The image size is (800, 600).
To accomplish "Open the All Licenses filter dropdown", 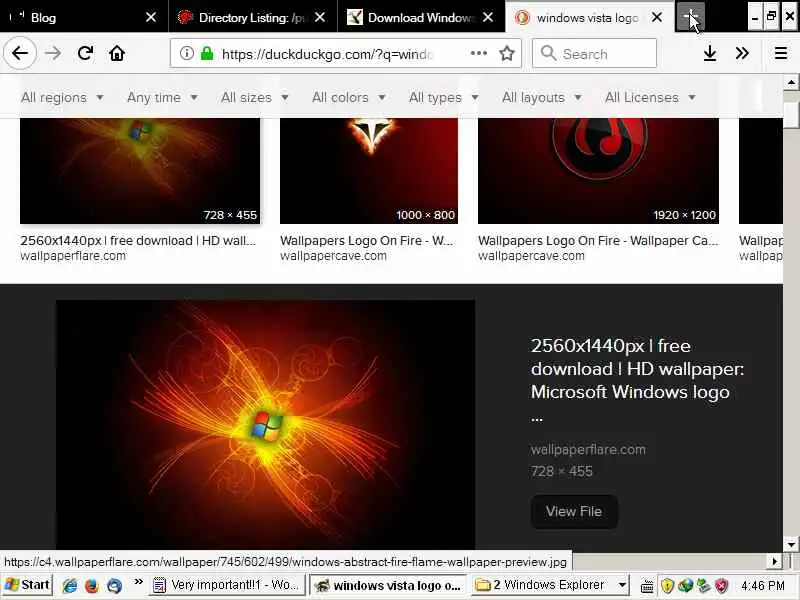I will 650,97.
